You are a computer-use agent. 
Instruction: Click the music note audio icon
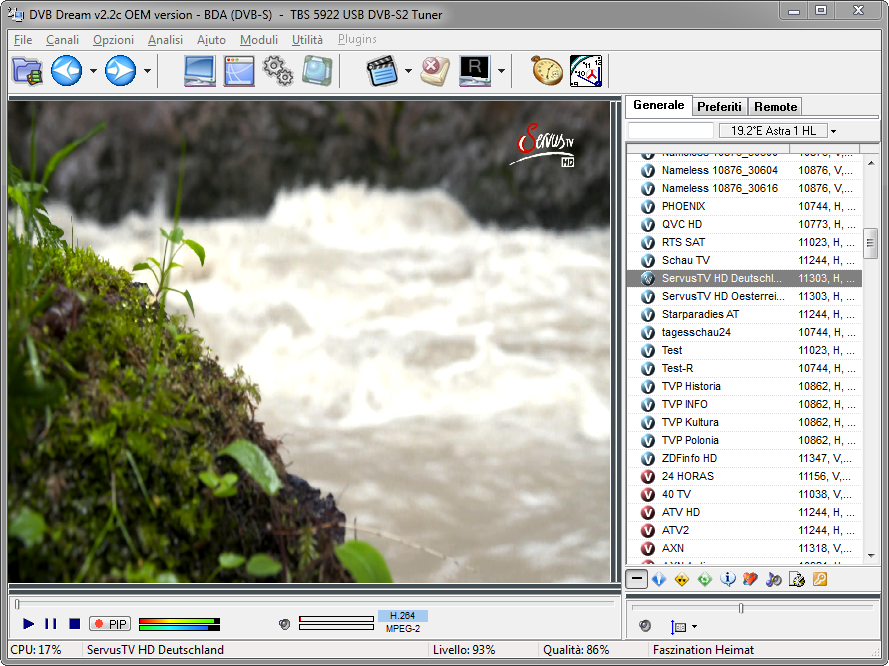click(773, 579)
